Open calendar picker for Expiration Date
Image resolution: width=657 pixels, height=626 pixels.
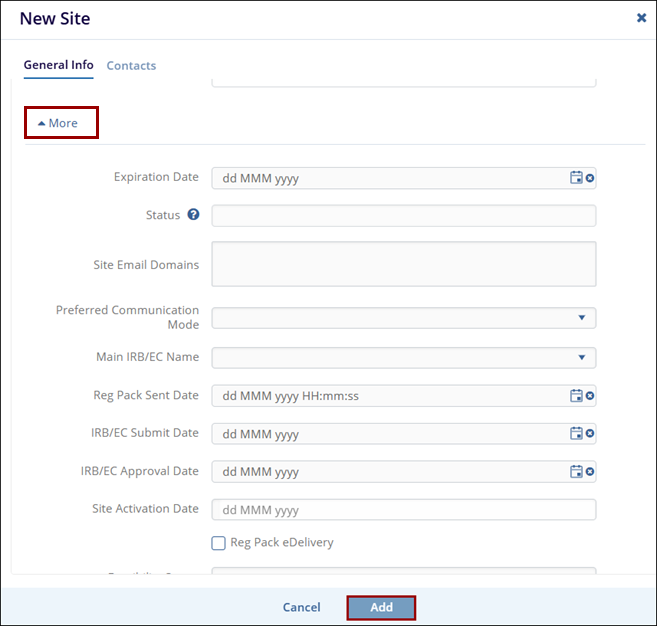tap(576, 178)
